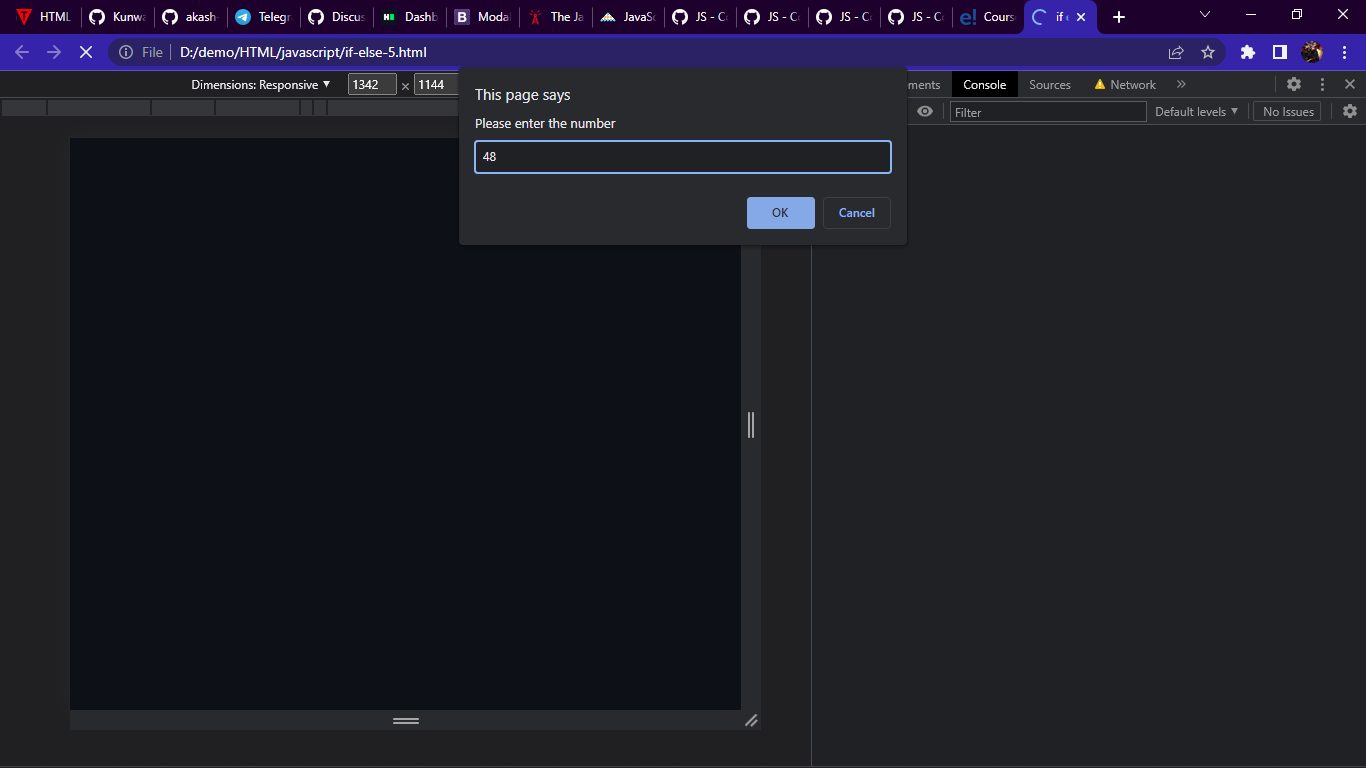Switch to the Sources tab
The height and width of the screenshot is (768, 1366).
click(1049, 84)
